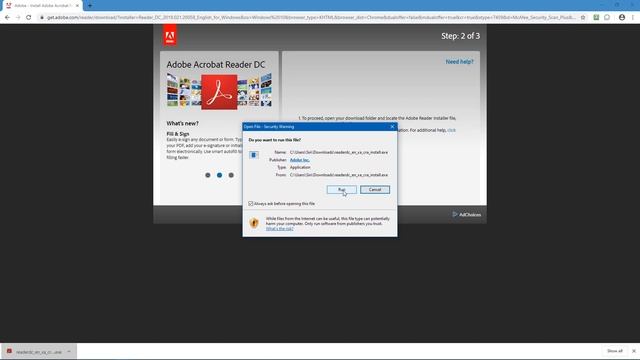The height and width of the screenshot is (360, 640).
Task: Click the Acrobat Reader DC red product icon
Action: 219,92
